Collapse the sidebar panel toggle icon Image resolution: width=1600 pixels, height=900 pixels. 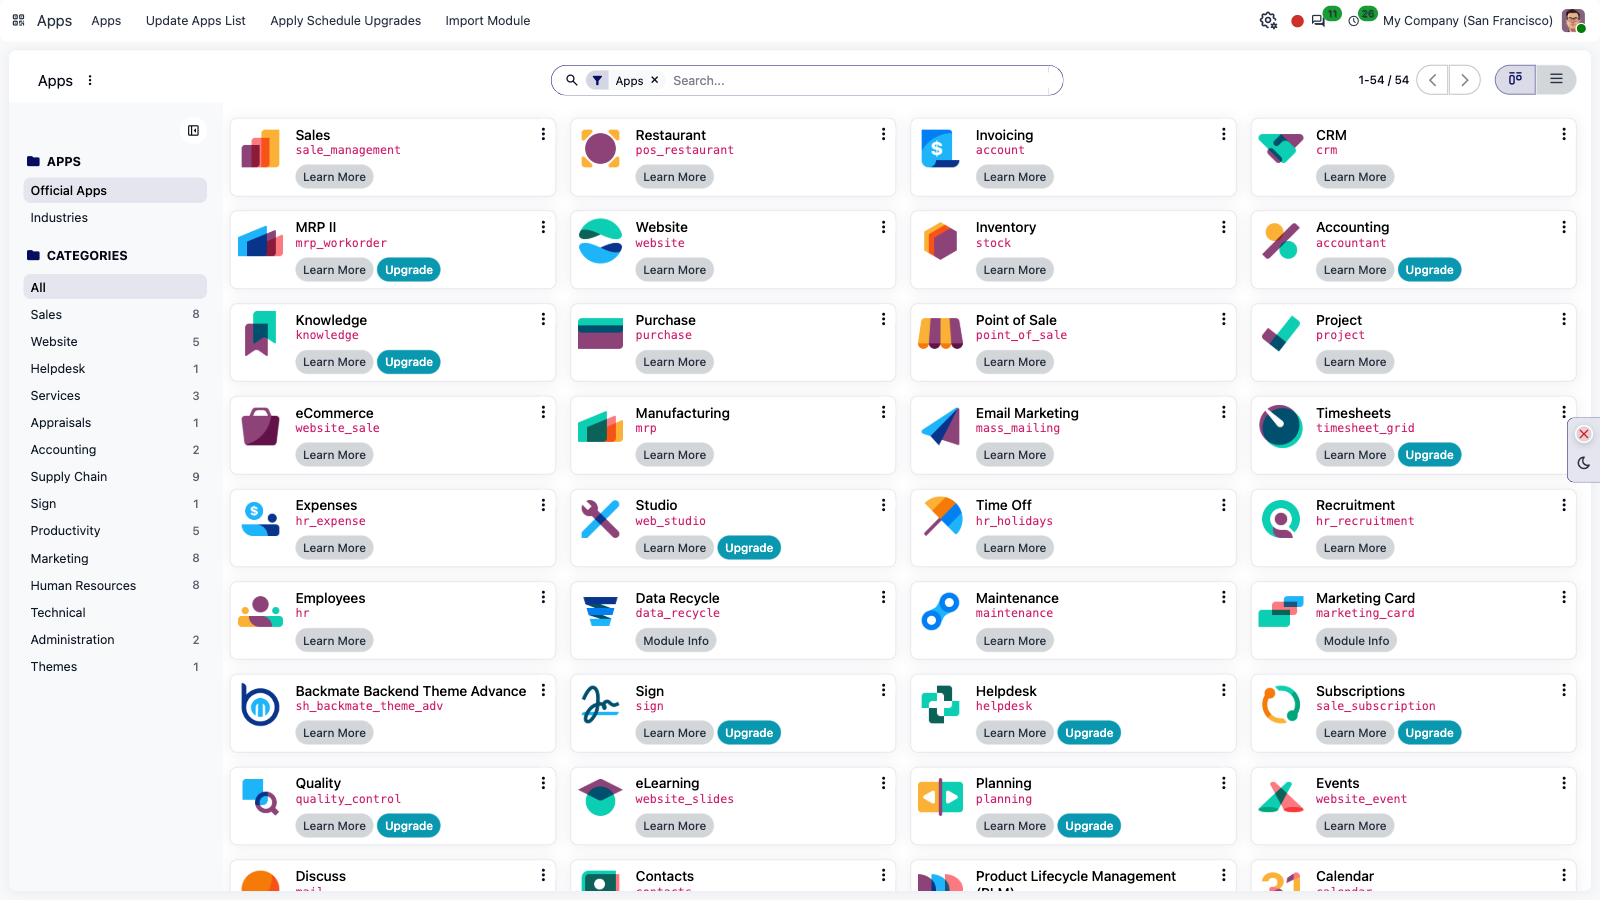point(193,131)
